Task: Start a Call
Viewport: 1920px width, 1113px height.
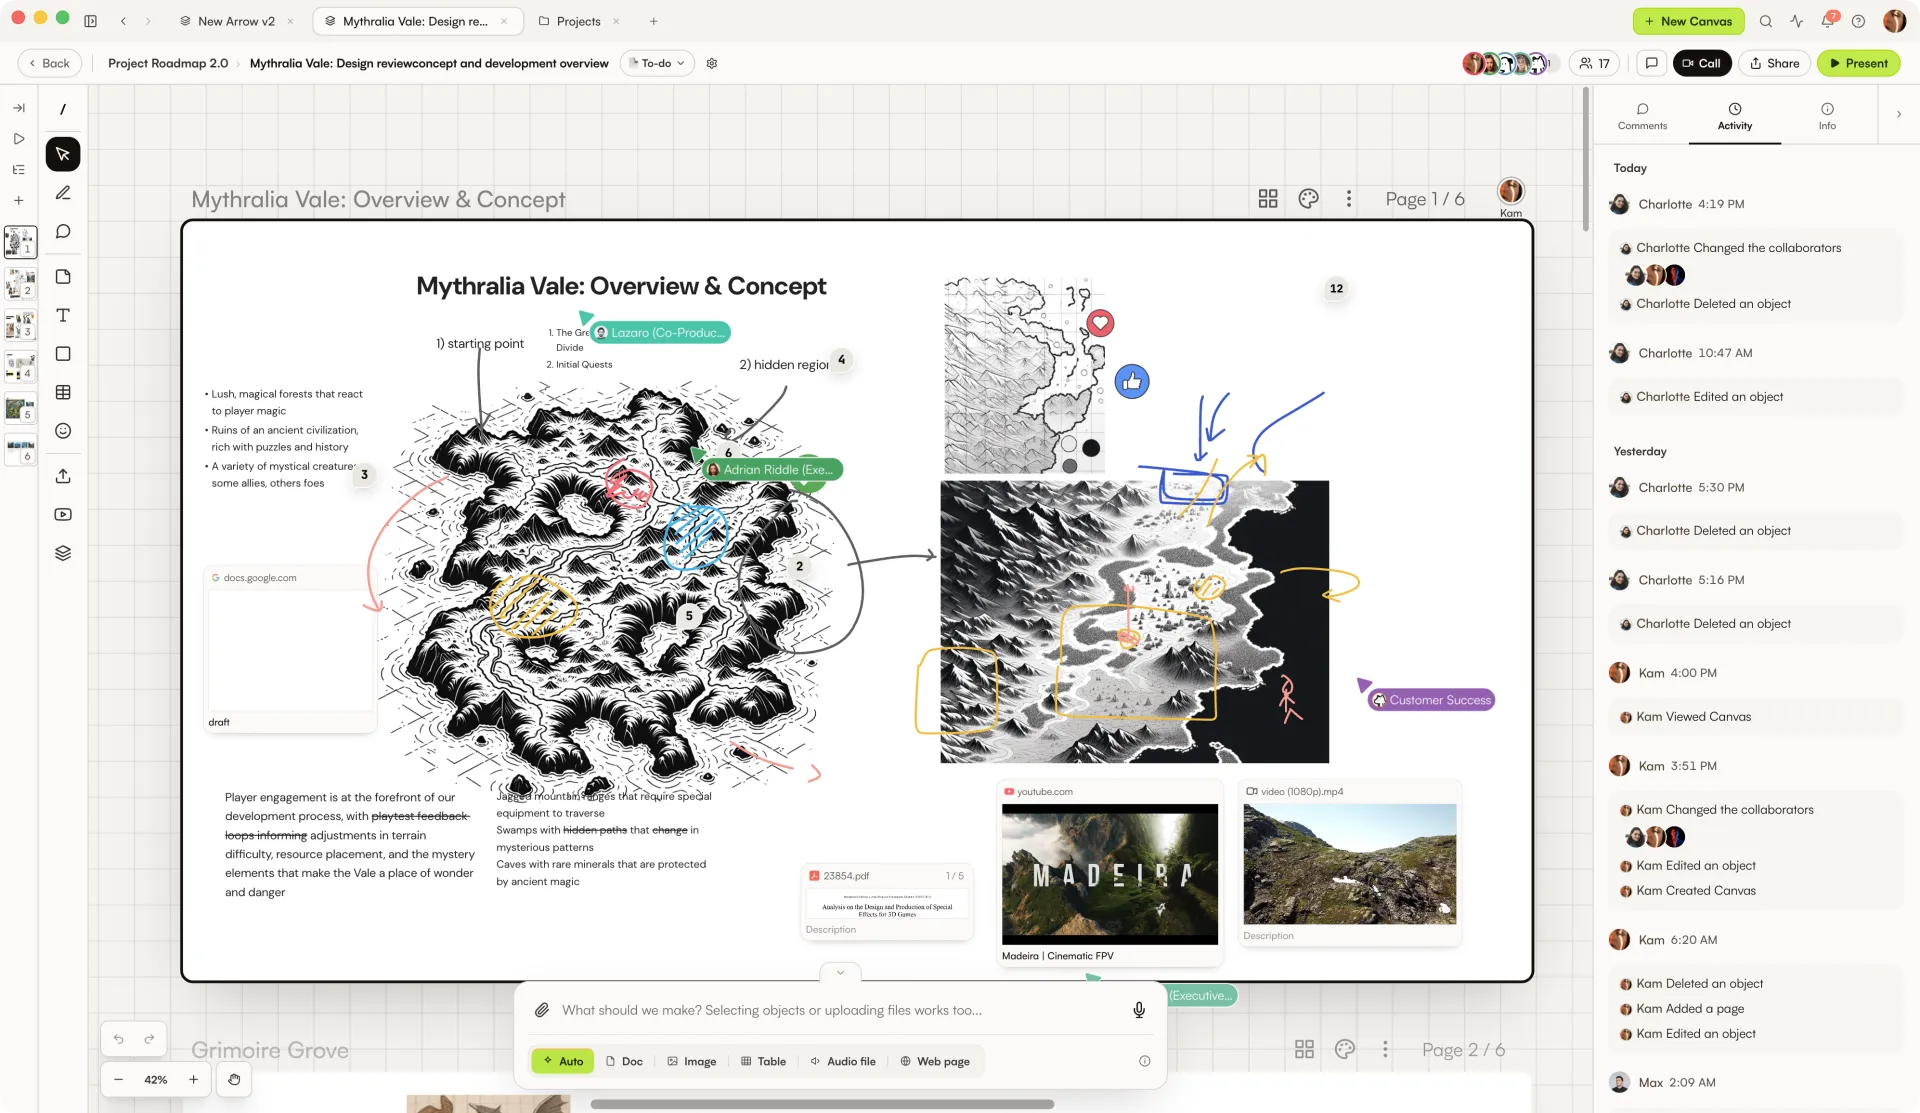Action: click(x=1701, y=63)
